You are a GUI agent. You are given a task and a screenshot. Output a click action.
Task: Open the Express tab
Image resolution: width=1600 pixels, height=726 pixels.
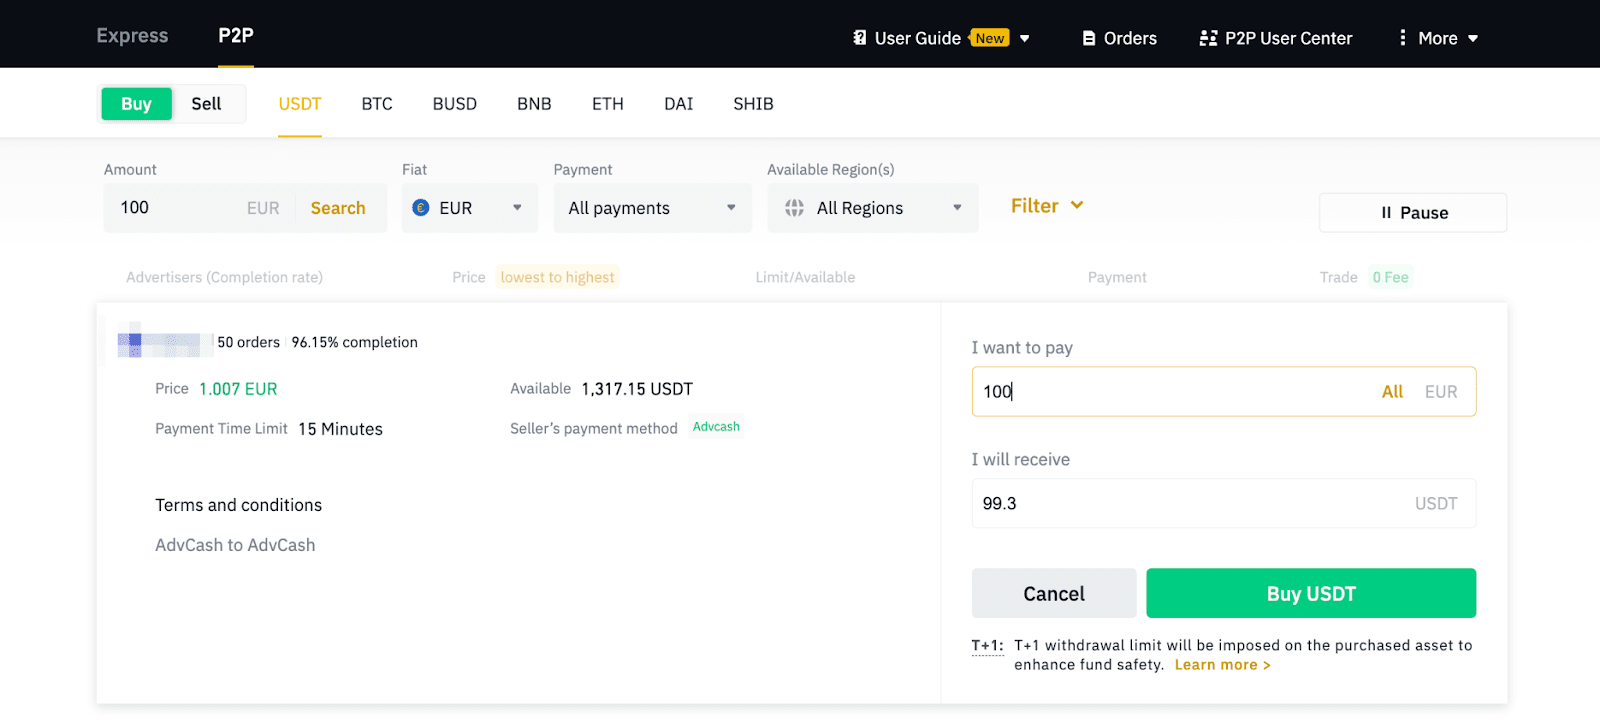(132, 36)
